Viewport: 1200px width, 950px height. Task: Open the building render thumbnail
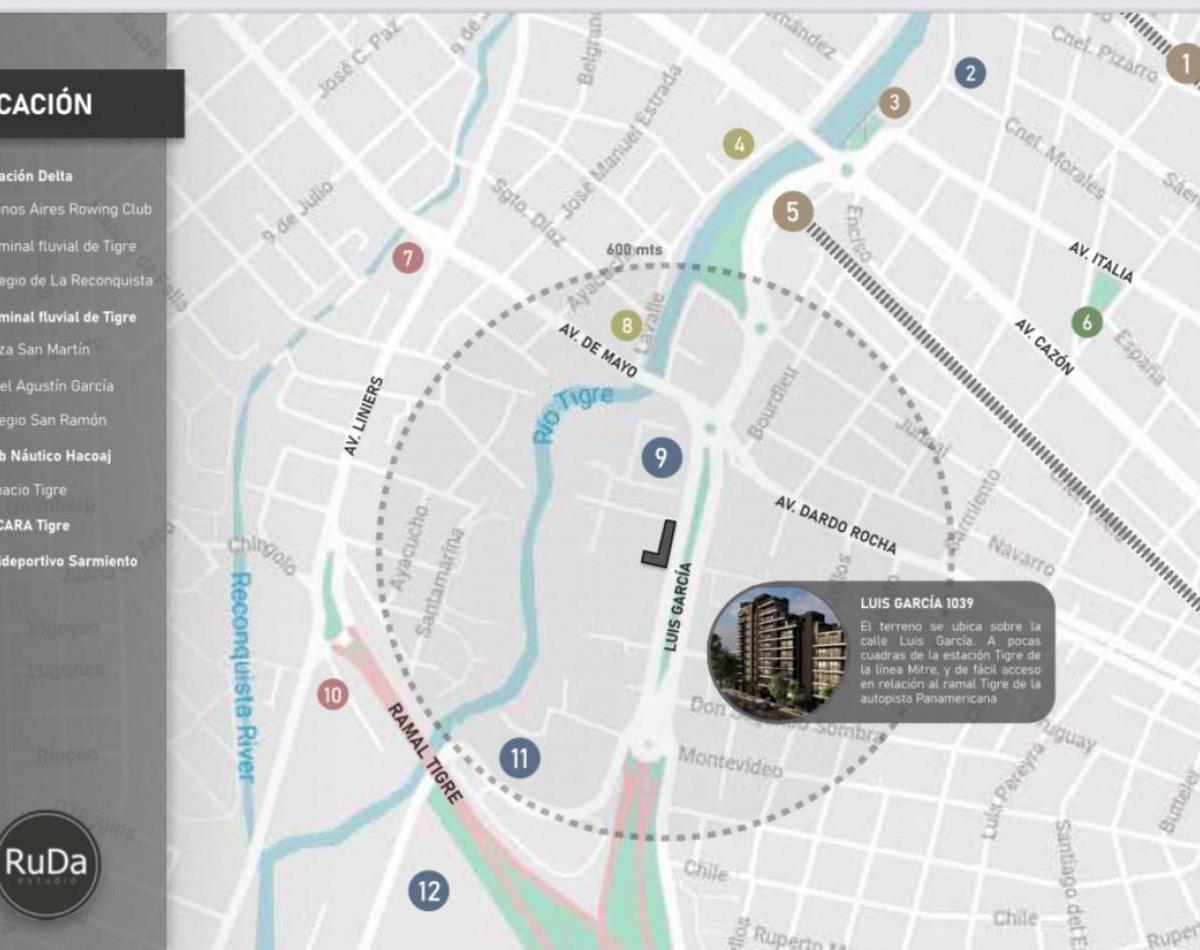(x=777, y=652)
